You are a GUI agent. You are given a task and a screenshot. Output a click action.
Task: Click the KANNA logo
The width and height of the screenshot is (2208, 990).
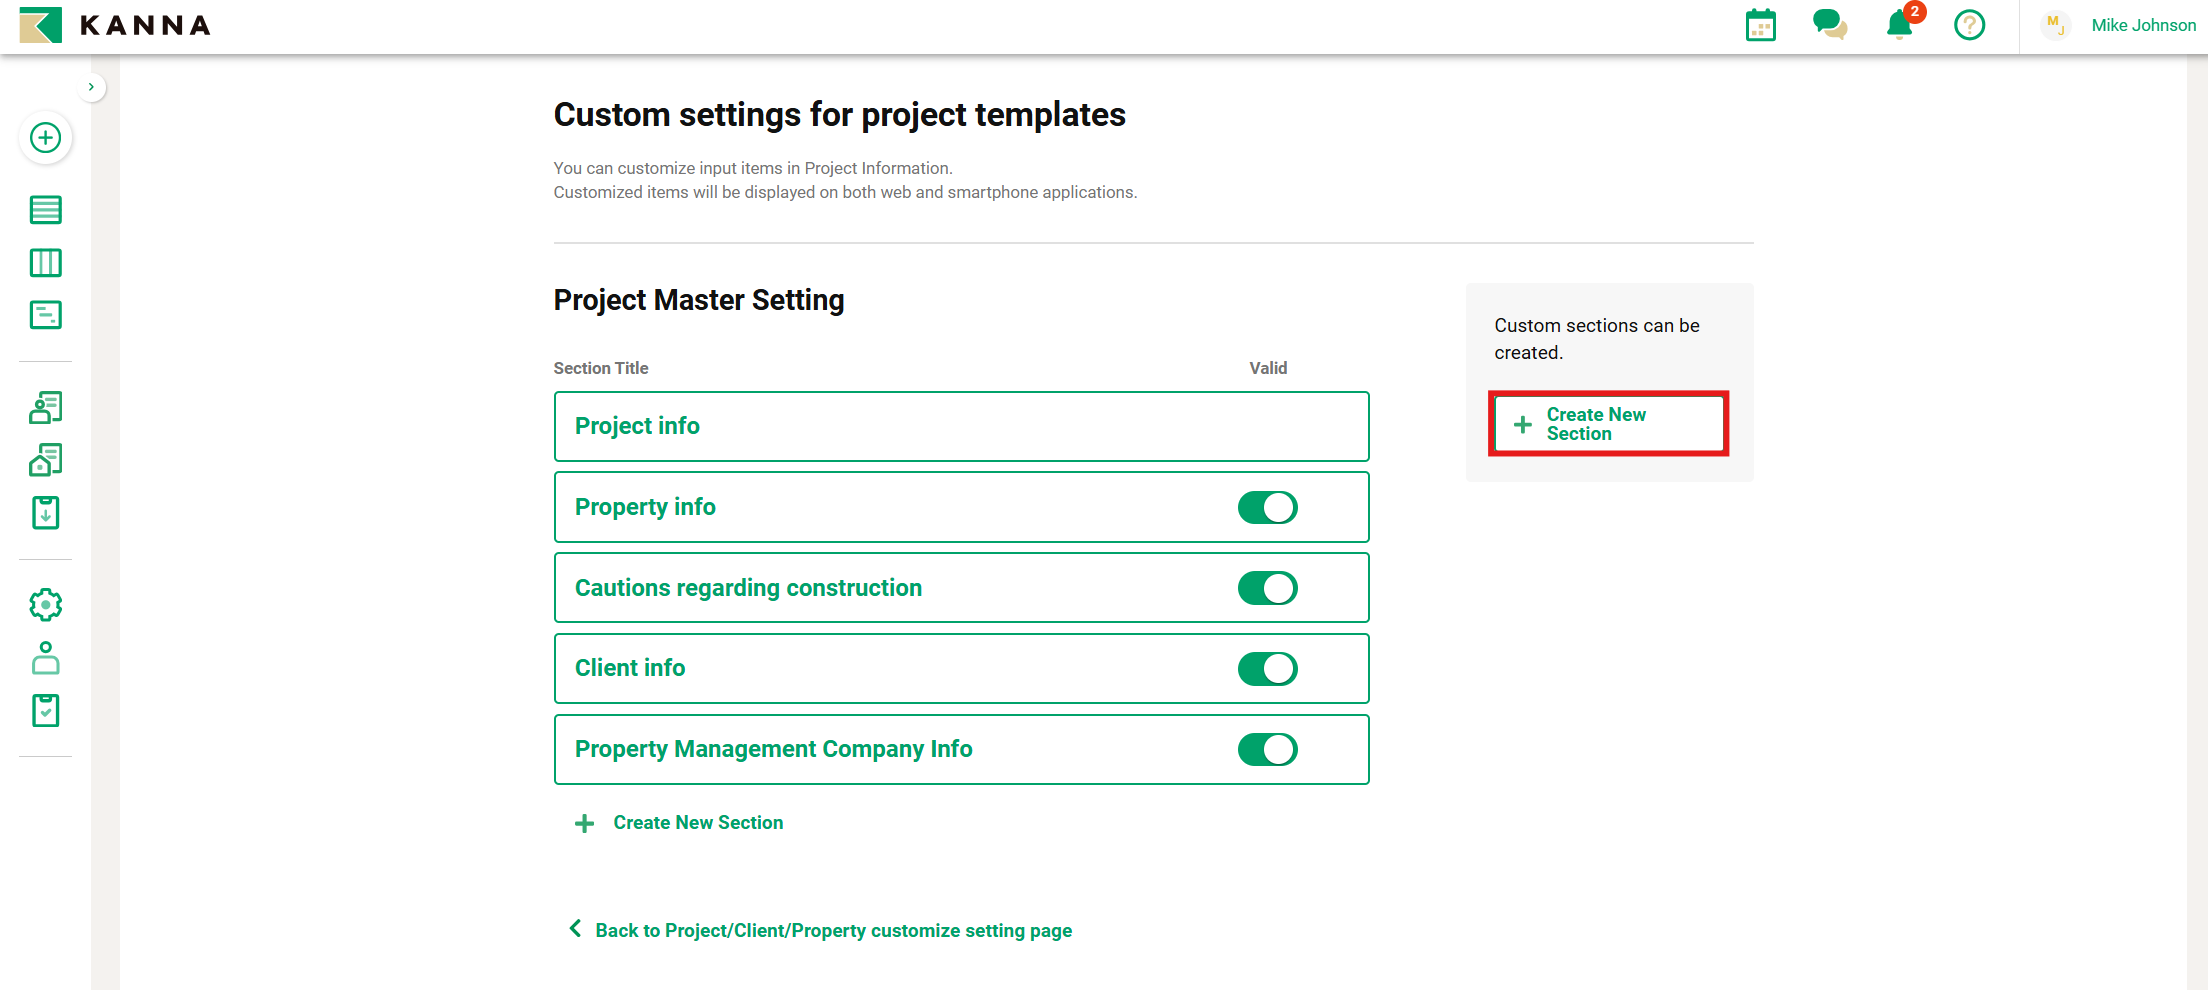coord(115,25)
